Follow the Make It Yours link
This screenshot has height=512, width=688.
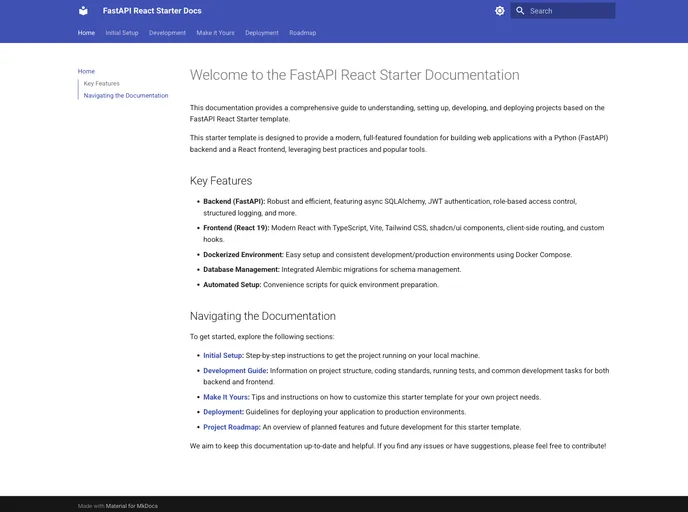(226, 397)
